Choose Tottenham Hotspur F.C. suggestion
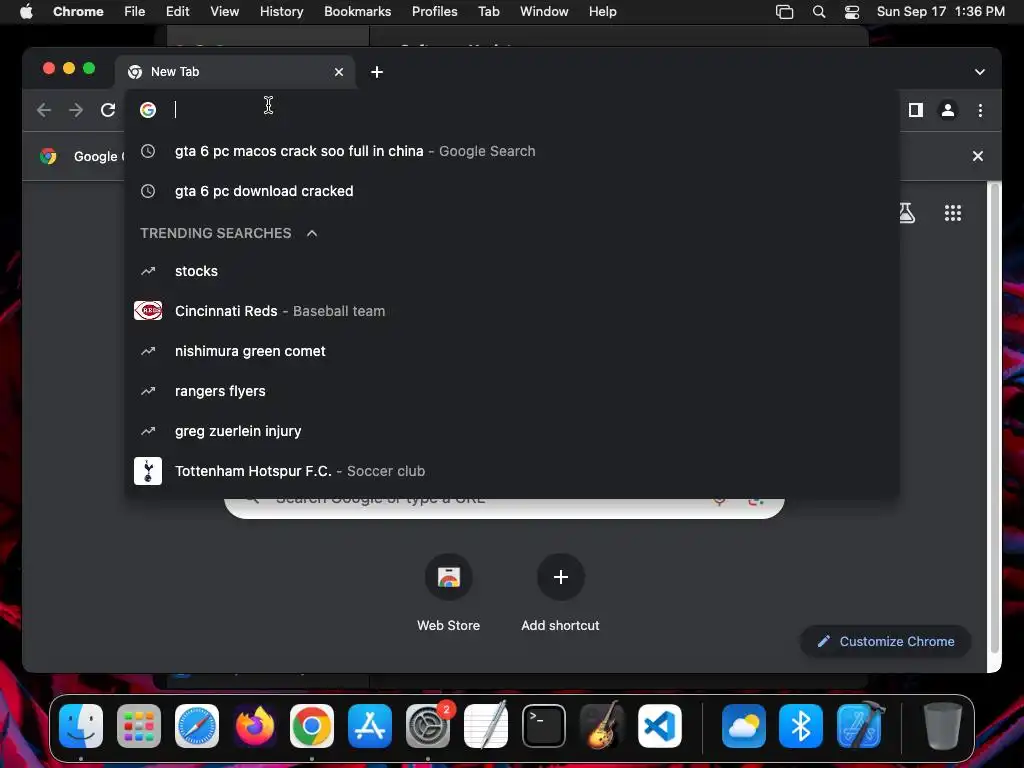Viewport: 1024px width, 768px height. (x=512, y=471)
